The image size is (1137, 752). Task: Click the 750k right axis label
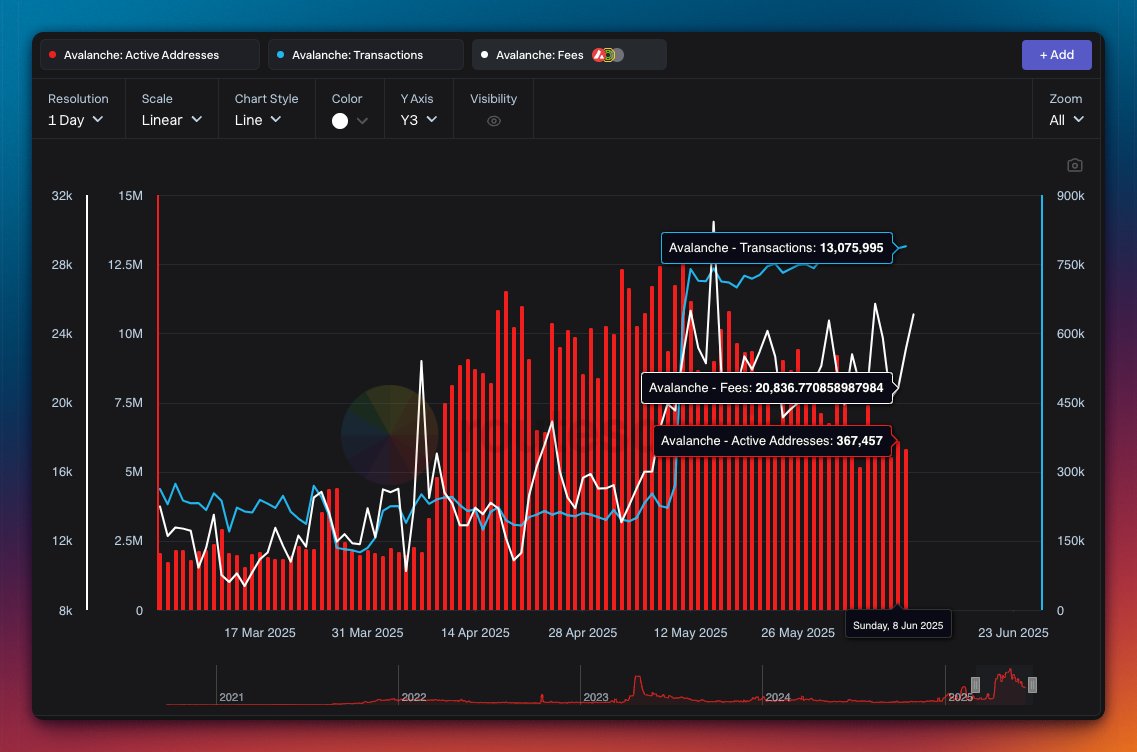coord(1071,265)
